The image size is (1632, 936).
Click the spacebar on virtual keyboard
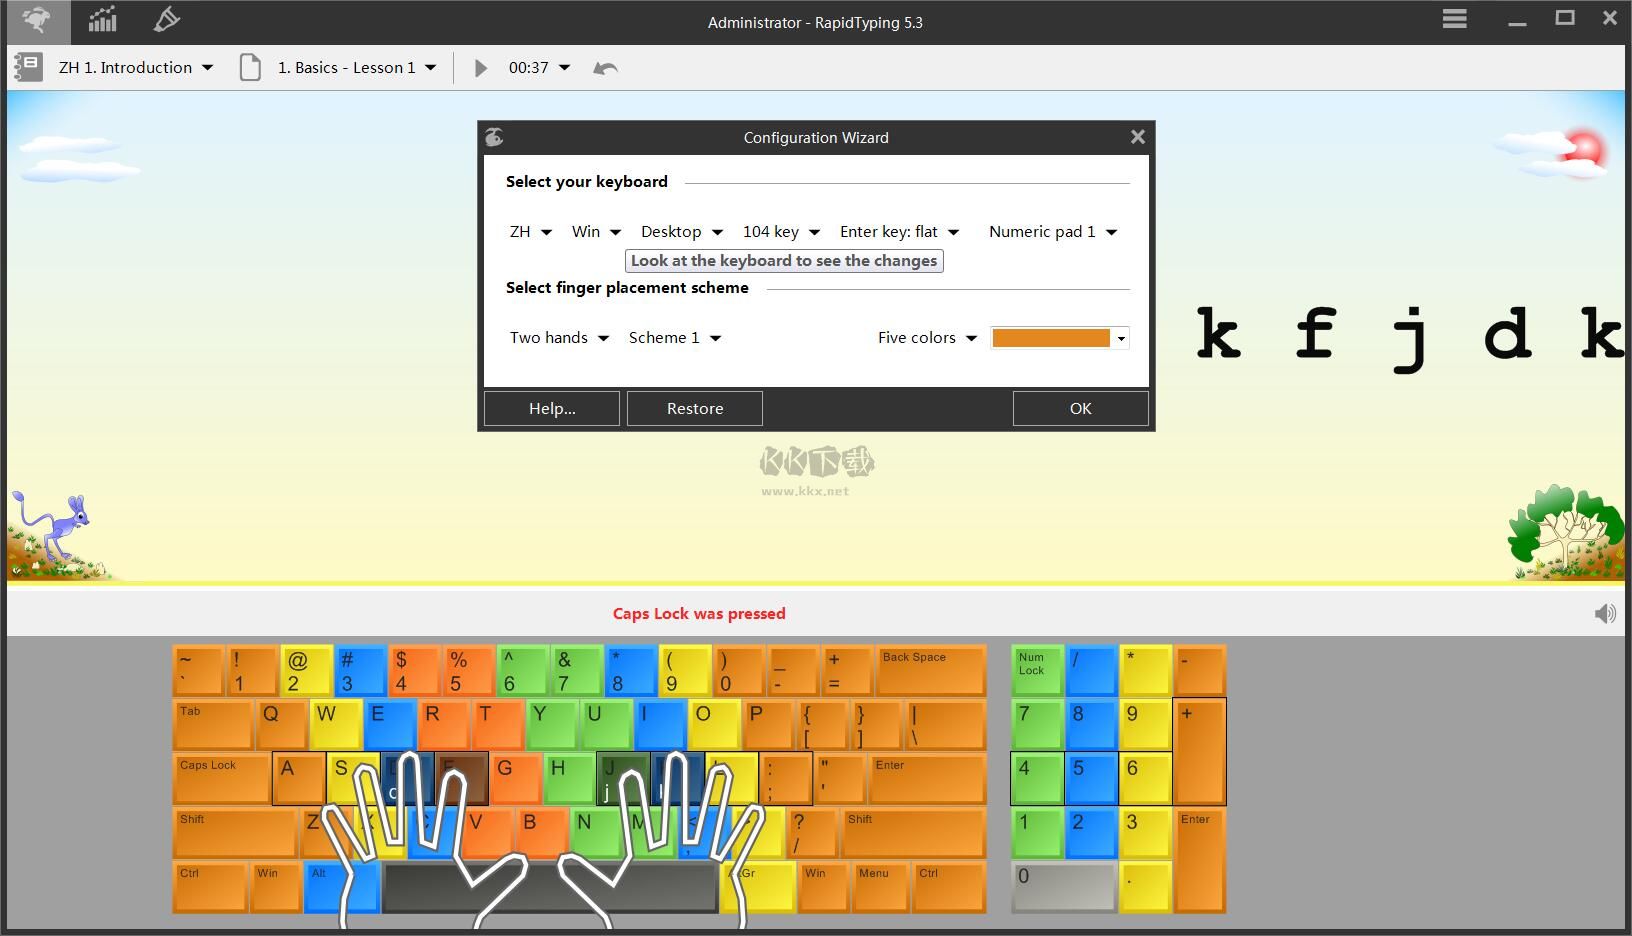coord(550,887)
